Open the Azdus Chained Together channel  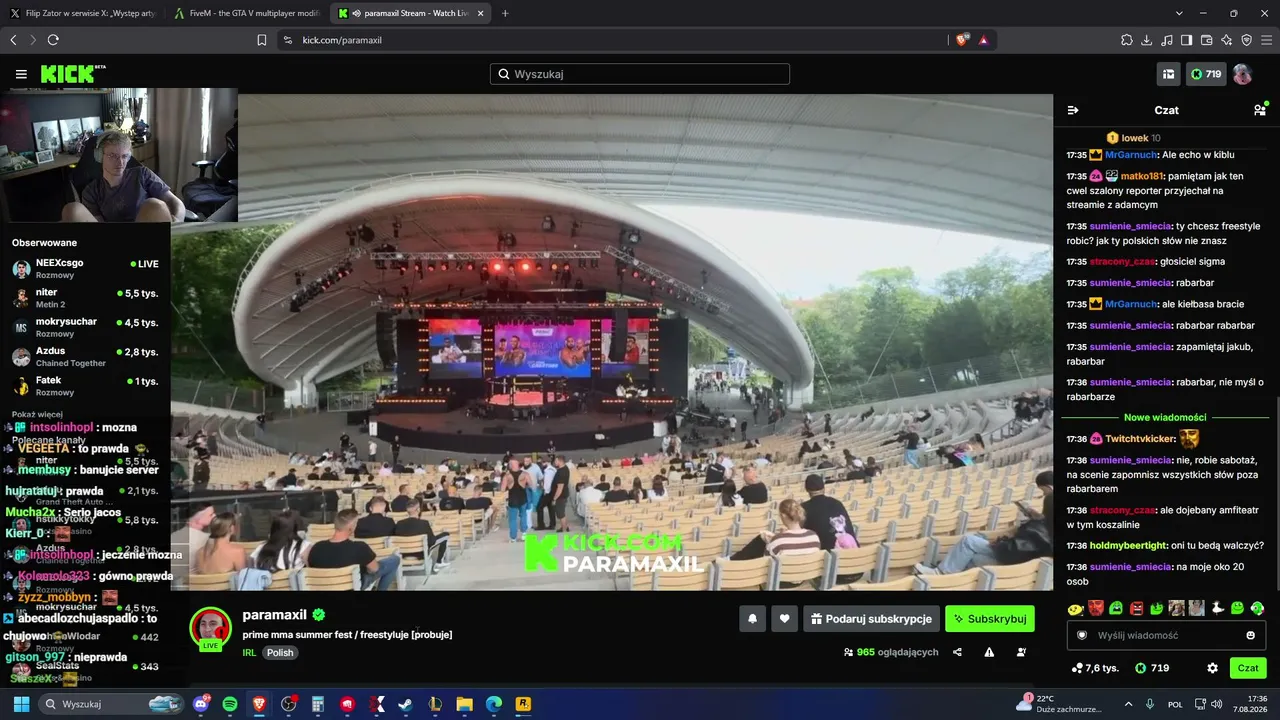(85, 357)
